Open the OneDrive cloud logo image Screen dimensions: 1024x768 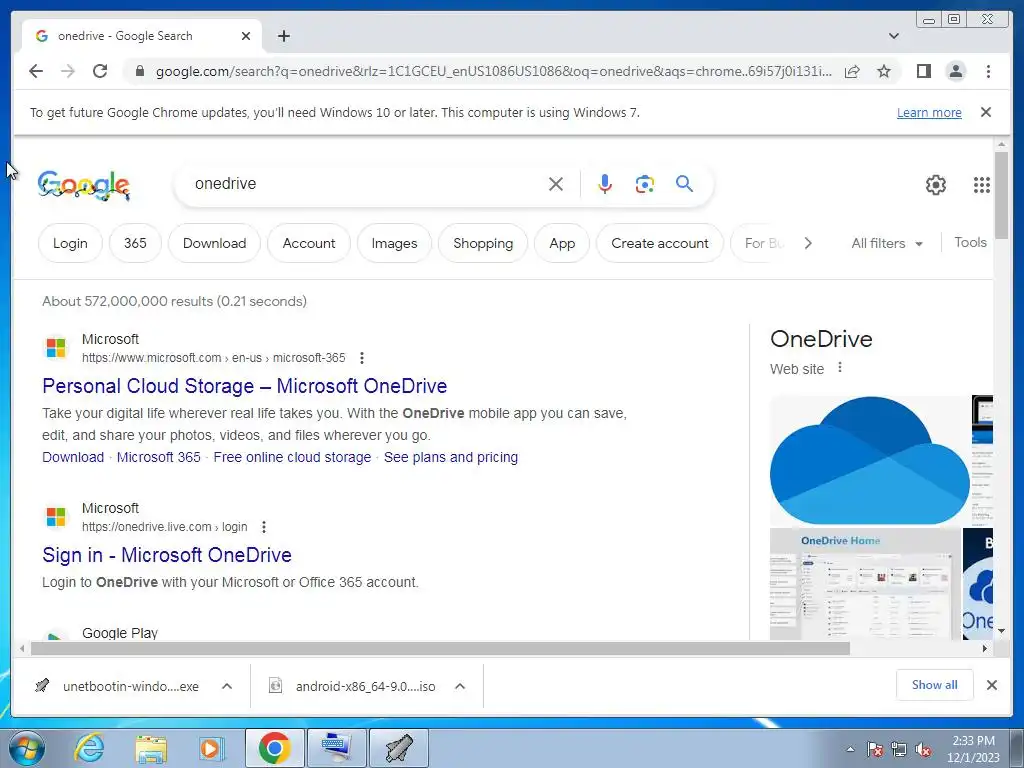pos(869,460)
